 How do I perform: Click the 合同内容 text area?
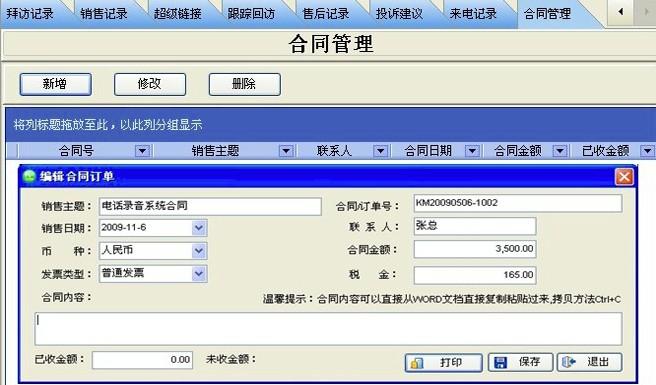click(x=328, y=329)
